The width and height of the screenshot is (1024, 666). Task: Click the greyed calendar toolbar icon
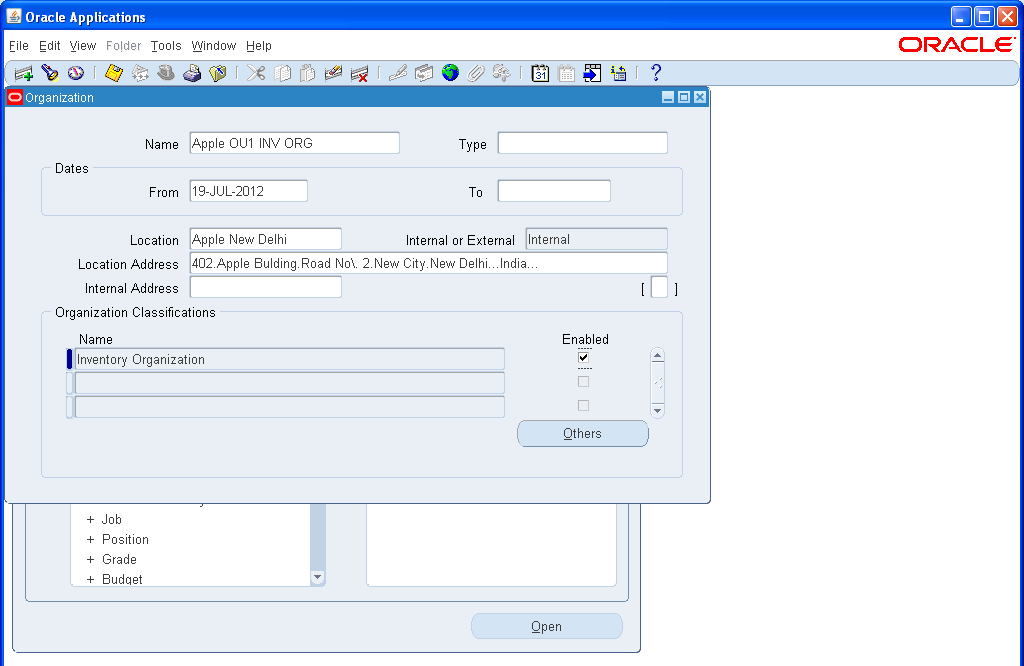click(566, 73)
